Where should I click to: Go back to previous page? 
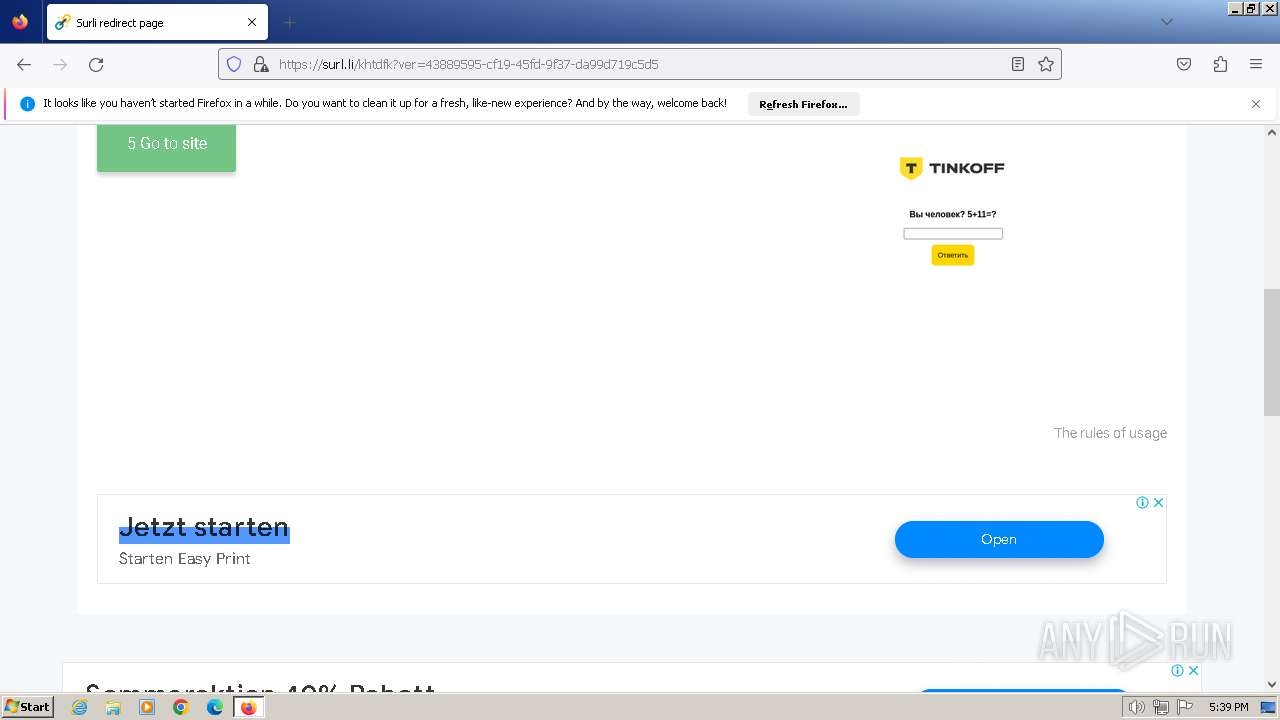24,64
